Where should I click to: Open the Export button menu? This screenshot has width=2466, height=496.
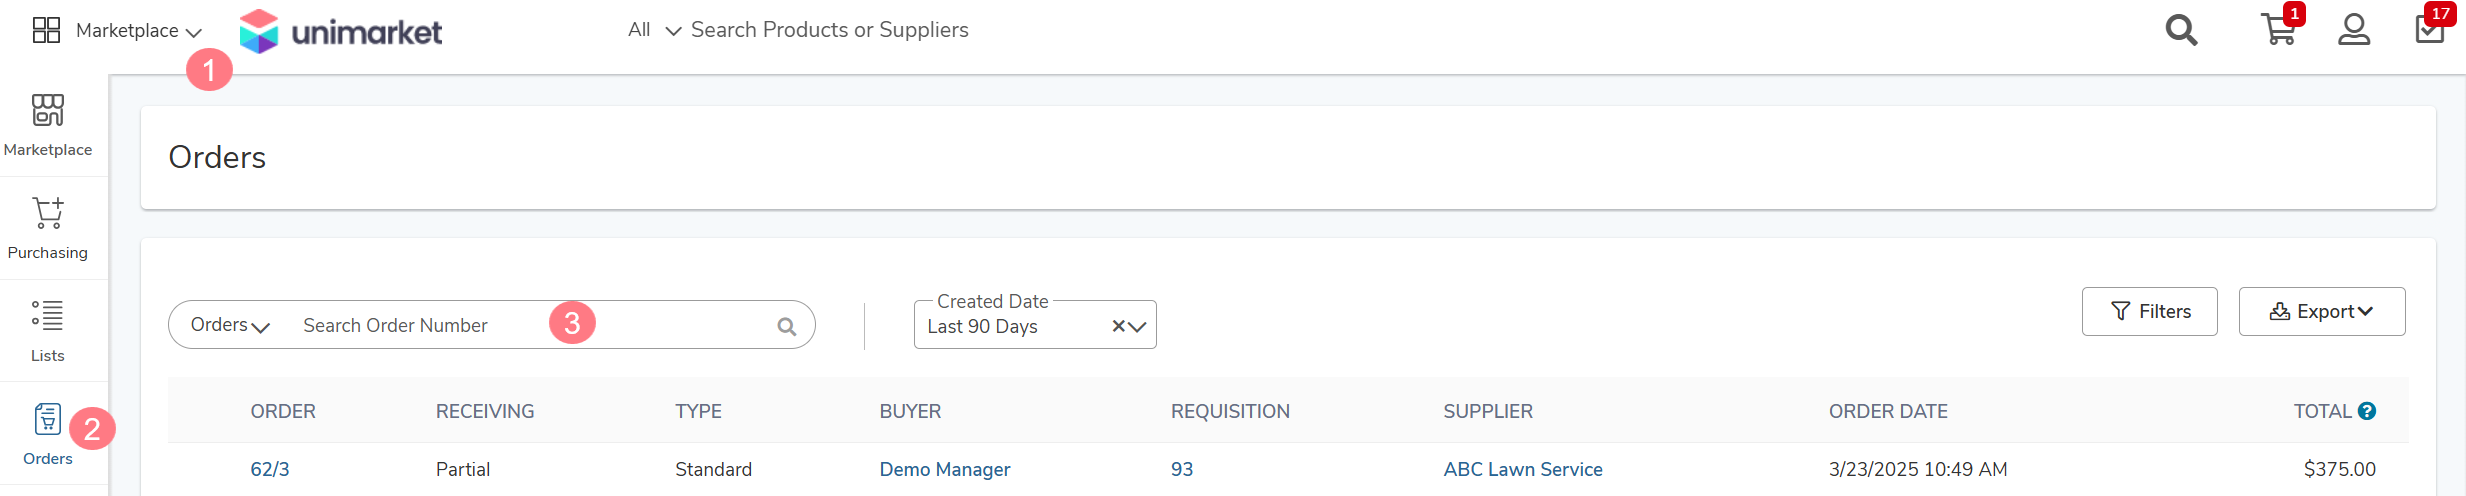[x=2321, y=311]
